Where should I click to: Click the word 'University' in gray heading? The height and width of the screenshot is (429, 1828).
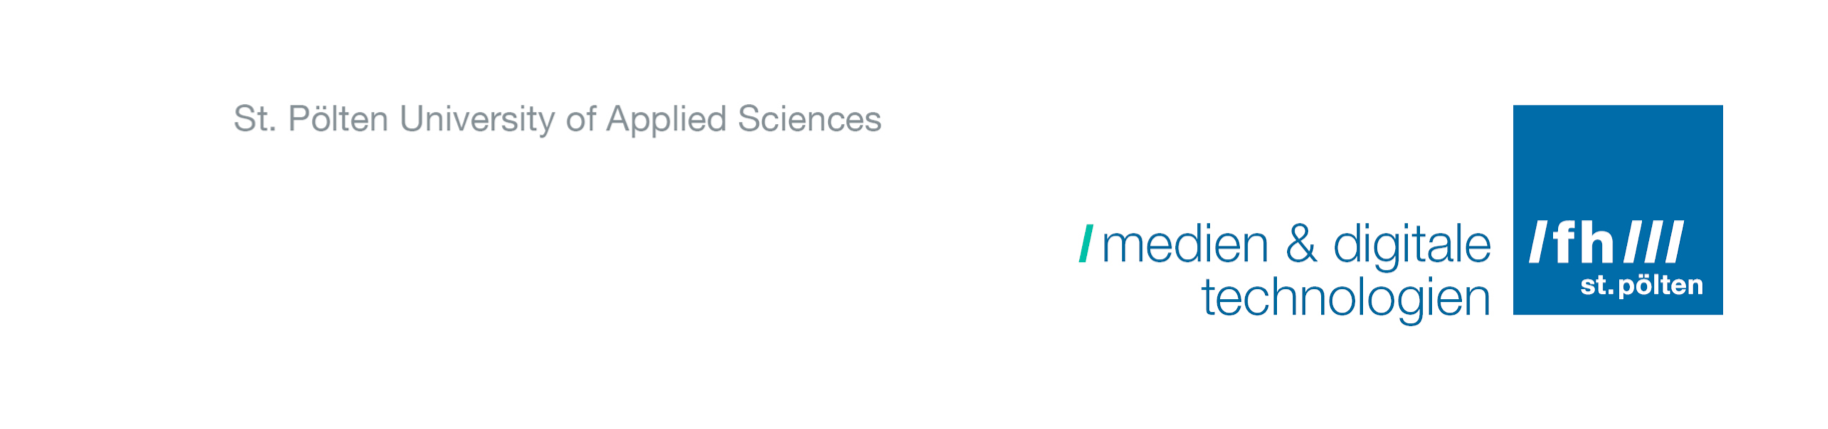(477, 119)
